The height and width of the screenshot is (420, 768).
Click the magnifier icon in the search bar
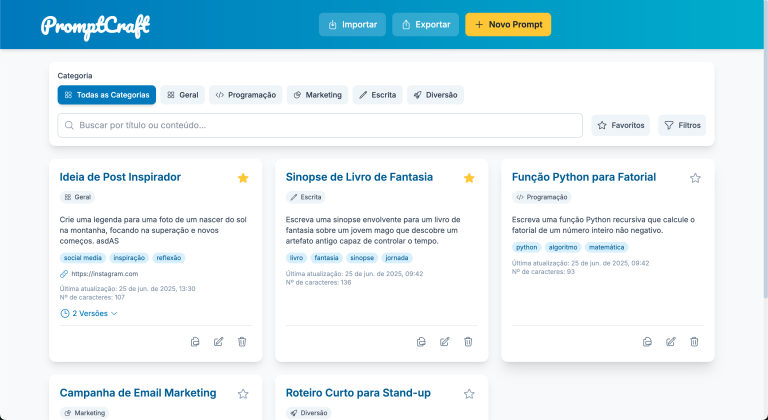(70, 125)
